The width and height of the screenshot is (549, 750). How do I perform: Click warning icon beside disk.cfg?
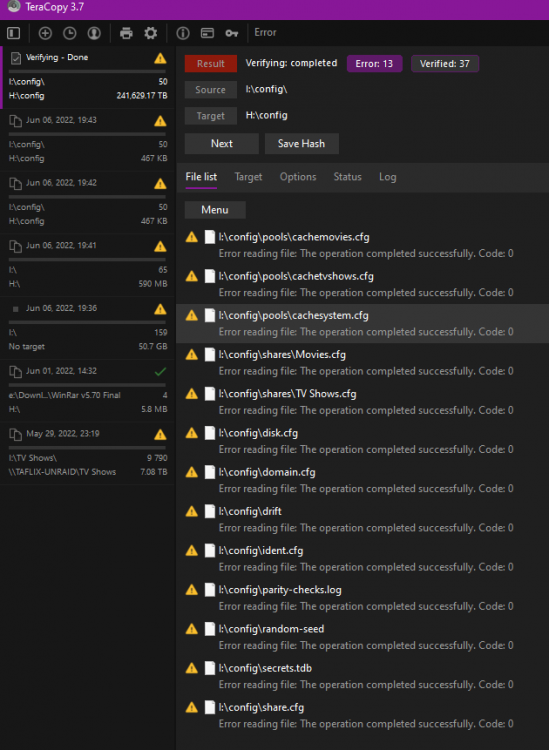coord(192,433)
